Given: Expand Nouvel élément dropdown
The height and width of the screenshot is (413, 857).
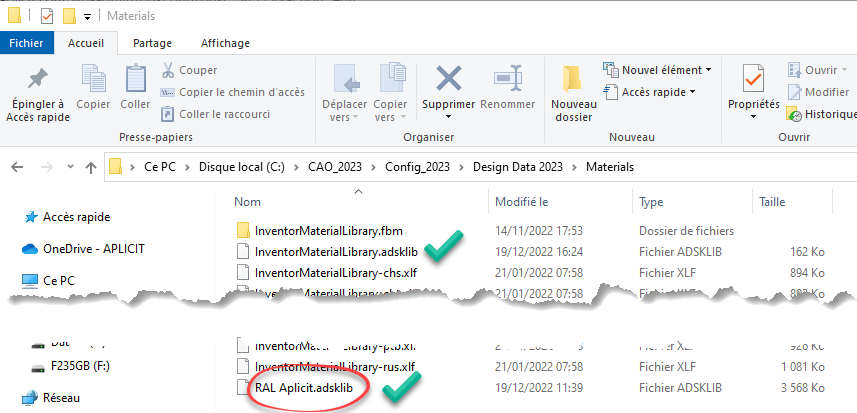Looking at the screenshot, I should [x=658, y=70].
